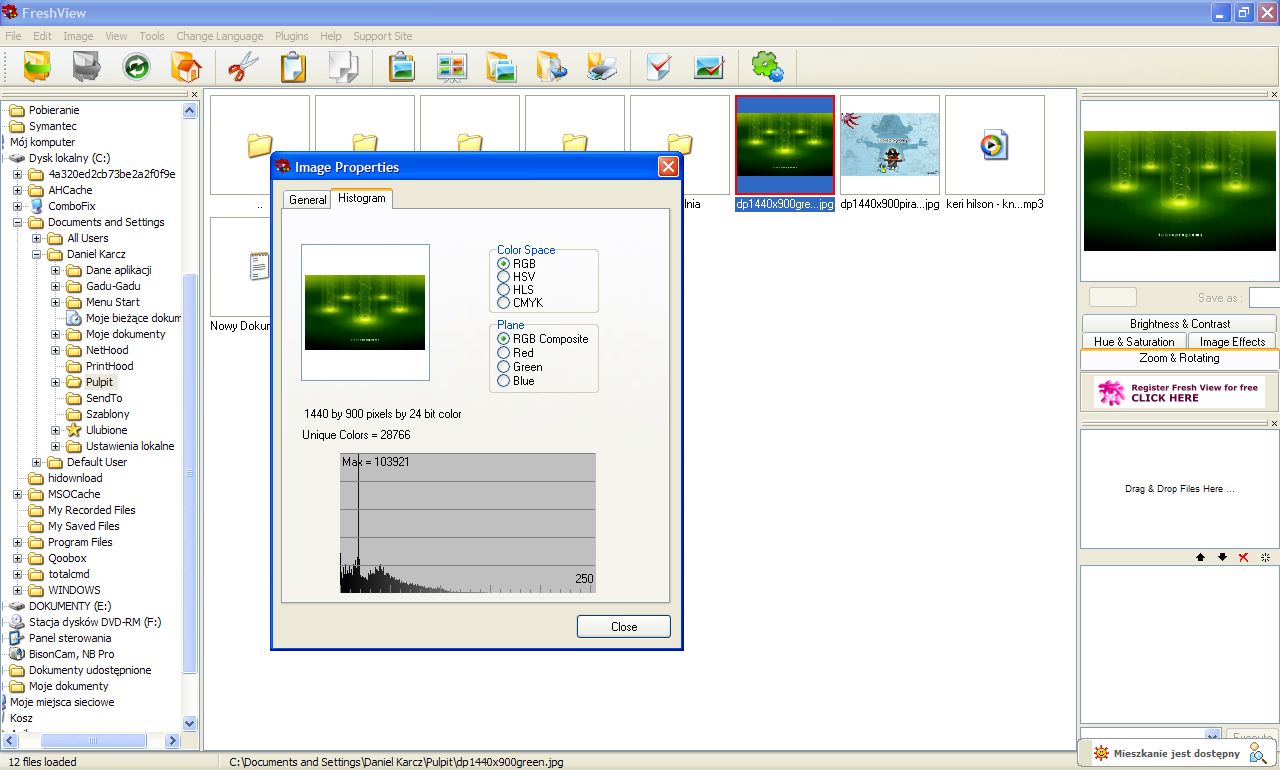1280x770 pixels.
Task: Click the black up arrow in file list panel
Action: [1200, 557]
